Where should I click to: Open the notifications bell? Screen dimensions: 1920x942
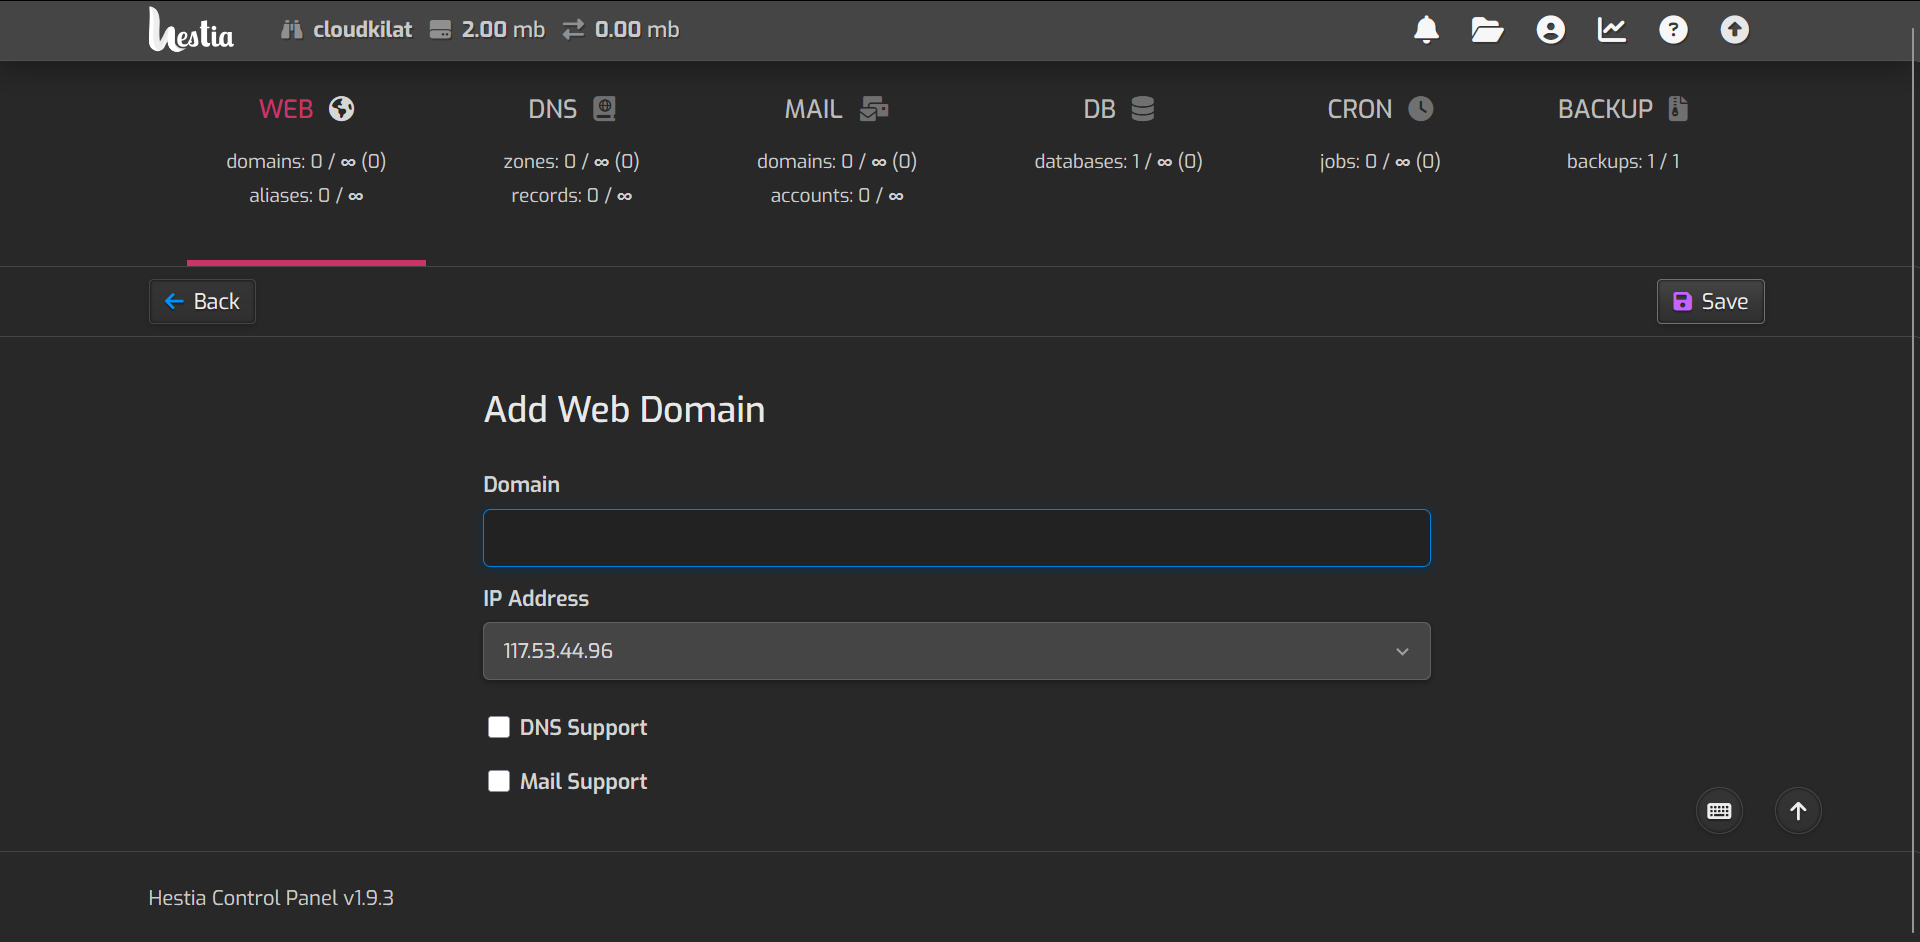coord(1426,30)
